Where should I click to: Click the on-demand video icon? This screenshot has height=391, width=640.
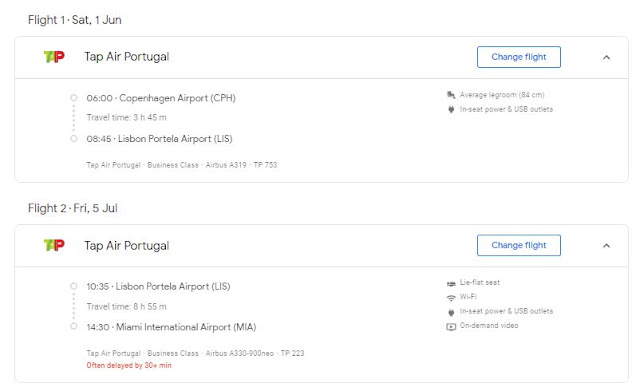point(451,327)
